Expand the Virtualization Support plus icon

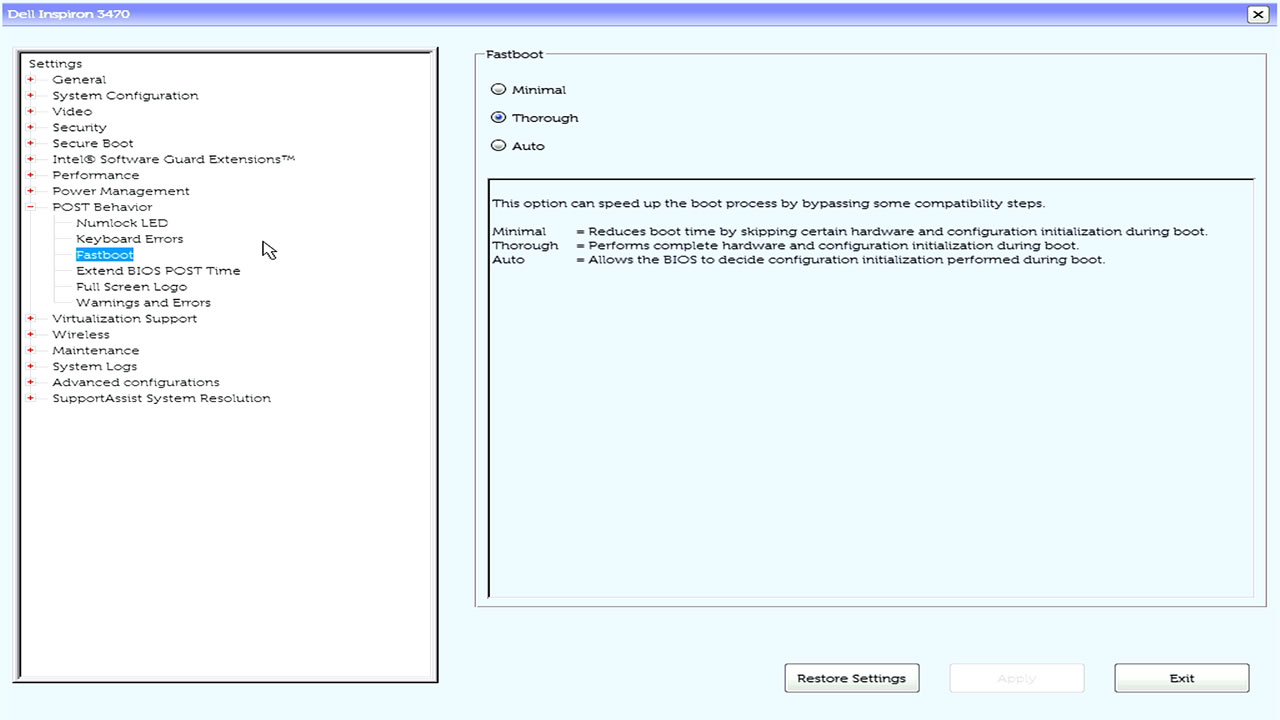pos(31,319)
